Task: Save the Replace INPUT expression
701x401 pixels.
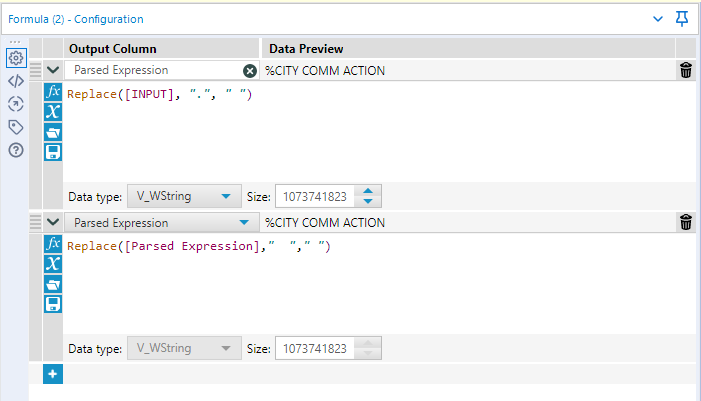Action: coord(53,152)
